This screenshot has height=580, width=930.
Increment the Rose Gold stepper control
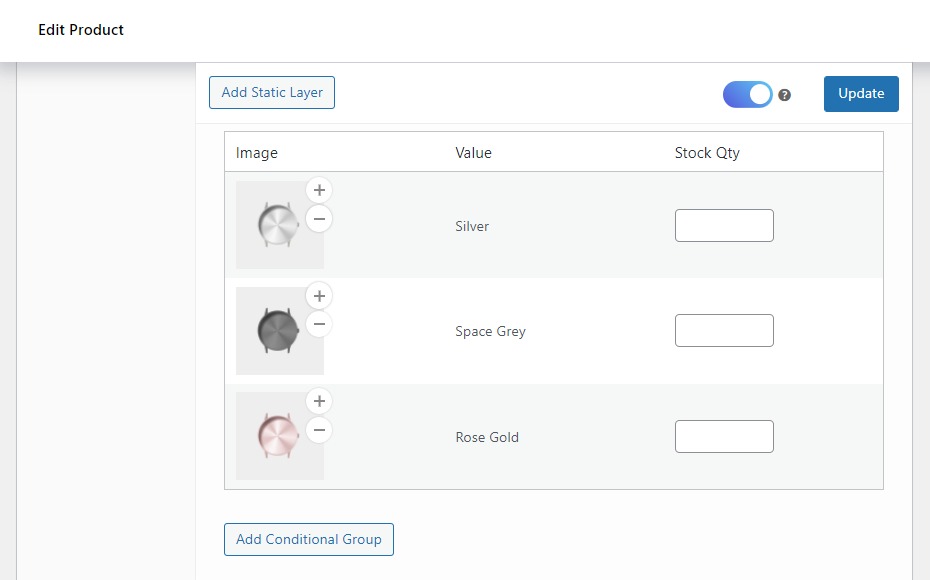[319, 400]
